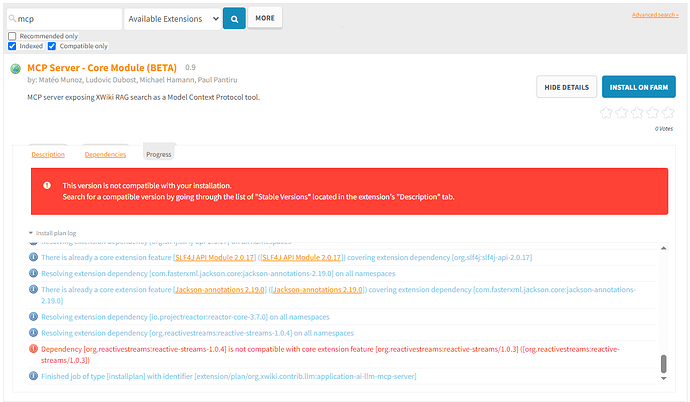Click the log scrollbar thumb
The image size is (690, 402).
664,364
